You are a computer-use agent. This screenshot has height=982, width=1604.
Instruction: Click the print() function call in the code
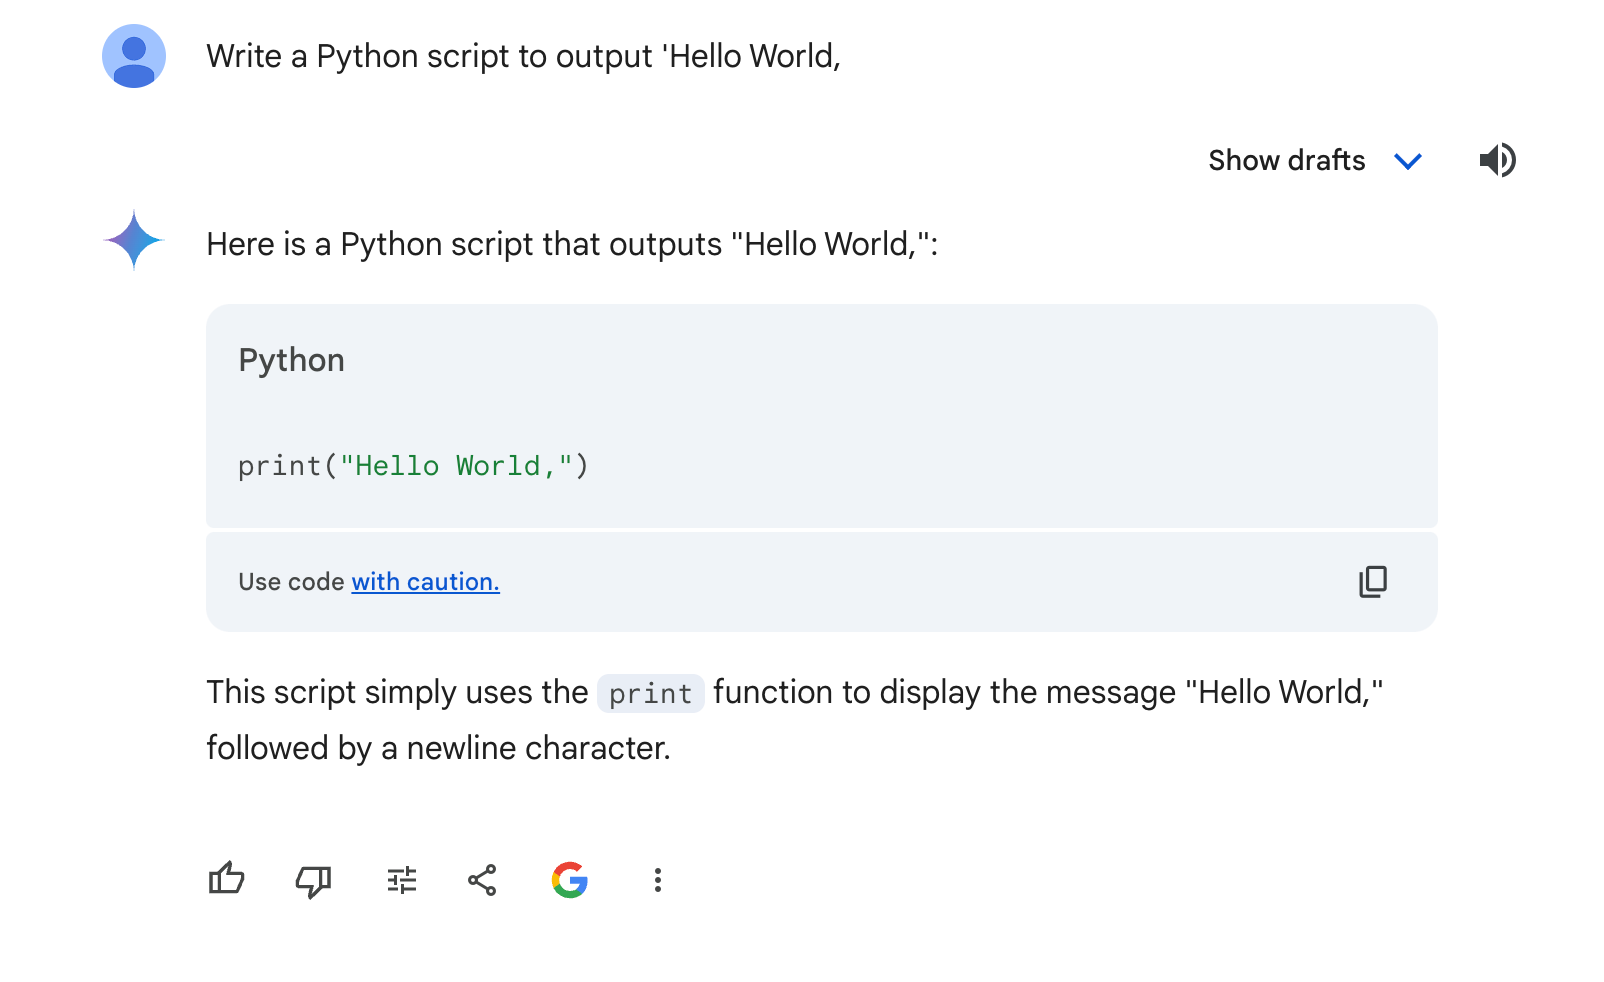[x=283, y=465]
